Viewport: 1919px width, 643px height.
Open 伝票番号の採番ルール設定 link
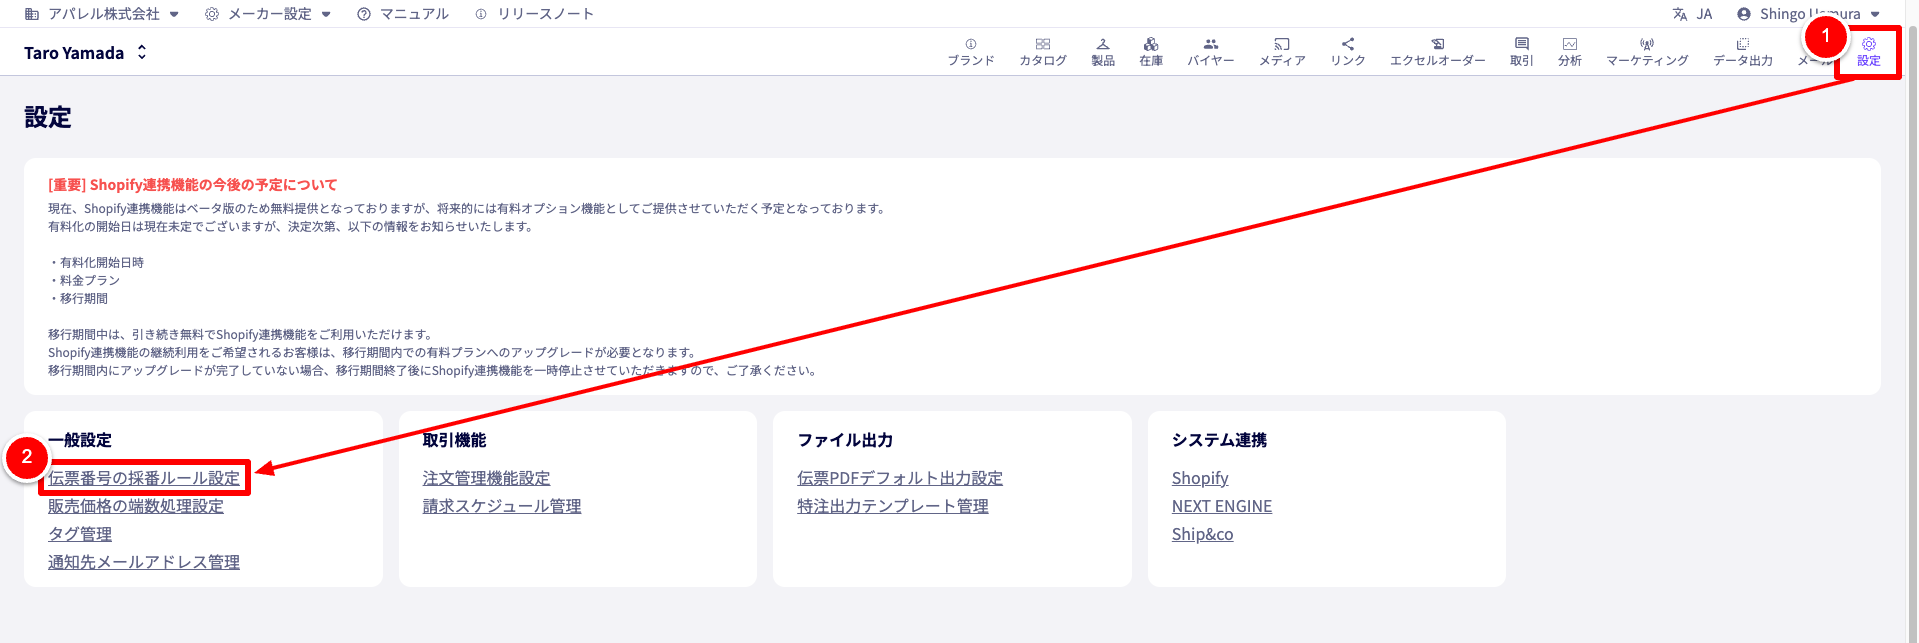point(144,478)
